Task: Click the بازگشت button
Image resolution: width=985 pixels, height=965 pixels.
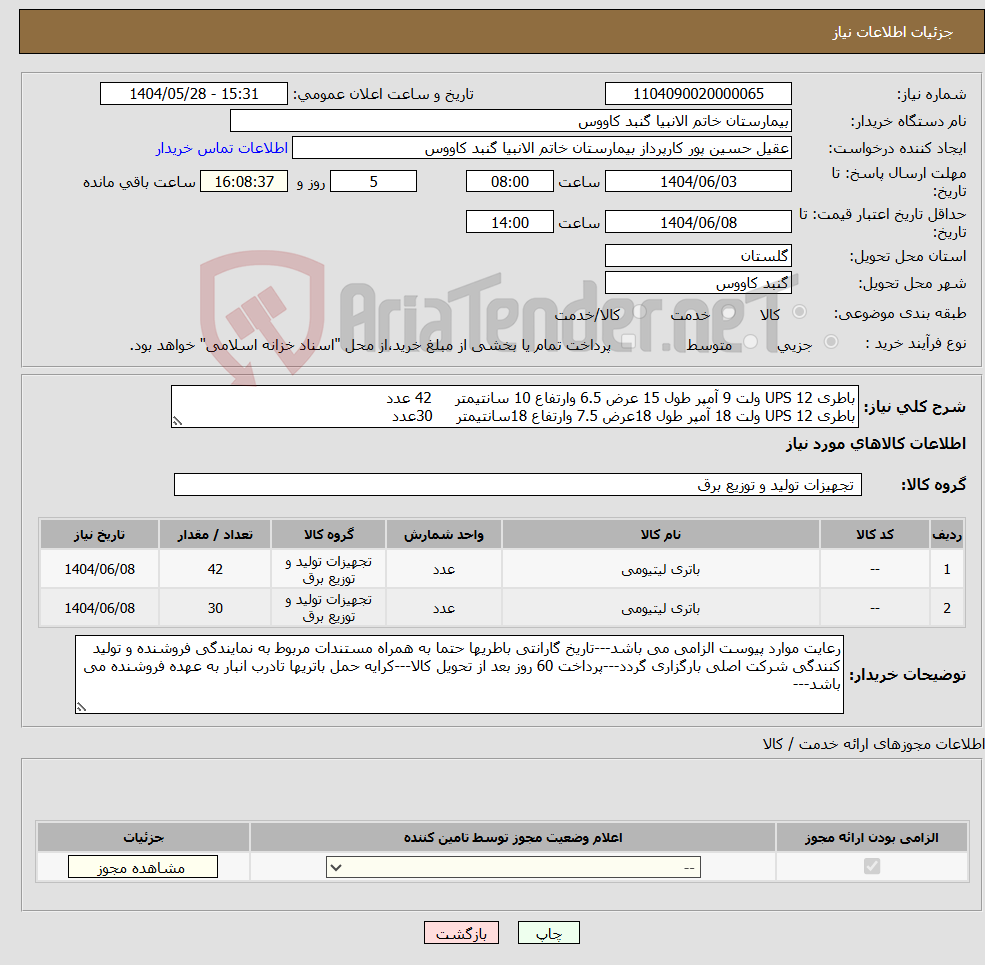Action: 461,932
